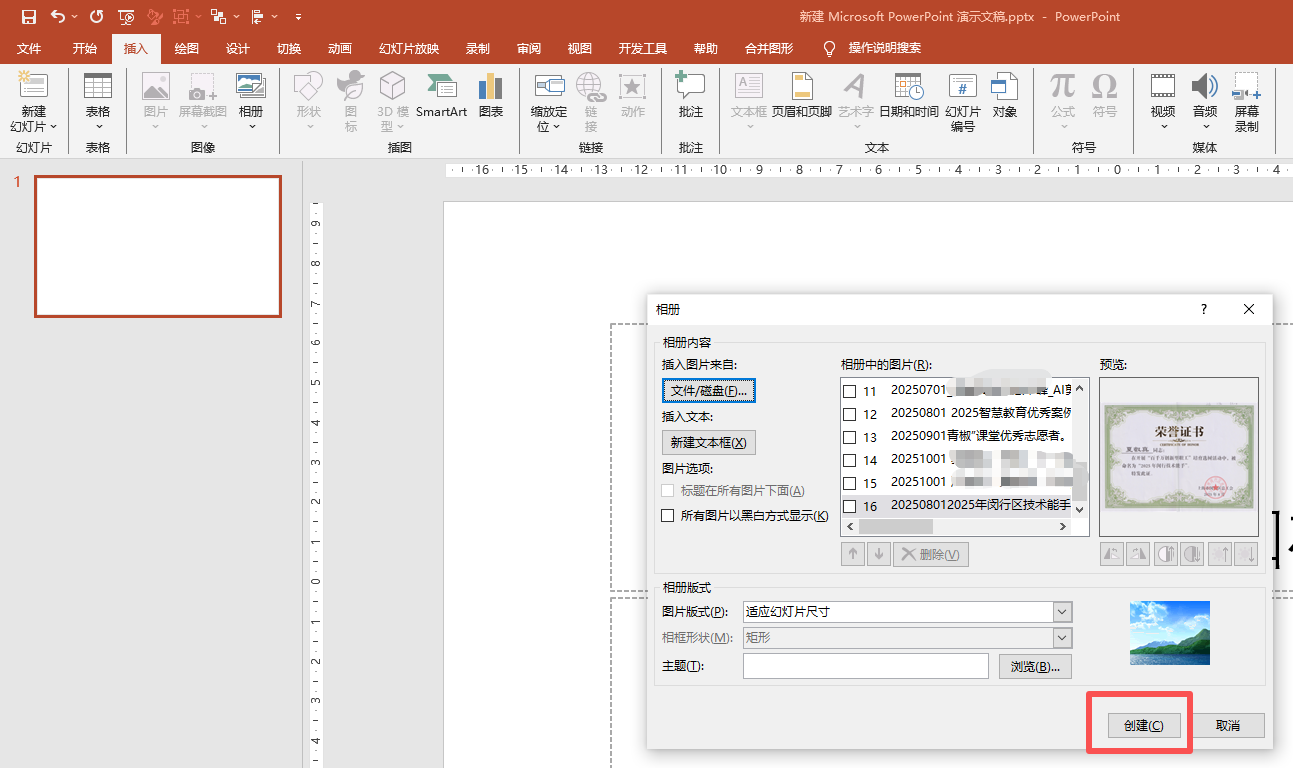Click the 幻灯片编号 slide number icon
Viewport: 1293px width, 768px height.
coord(963,86)
